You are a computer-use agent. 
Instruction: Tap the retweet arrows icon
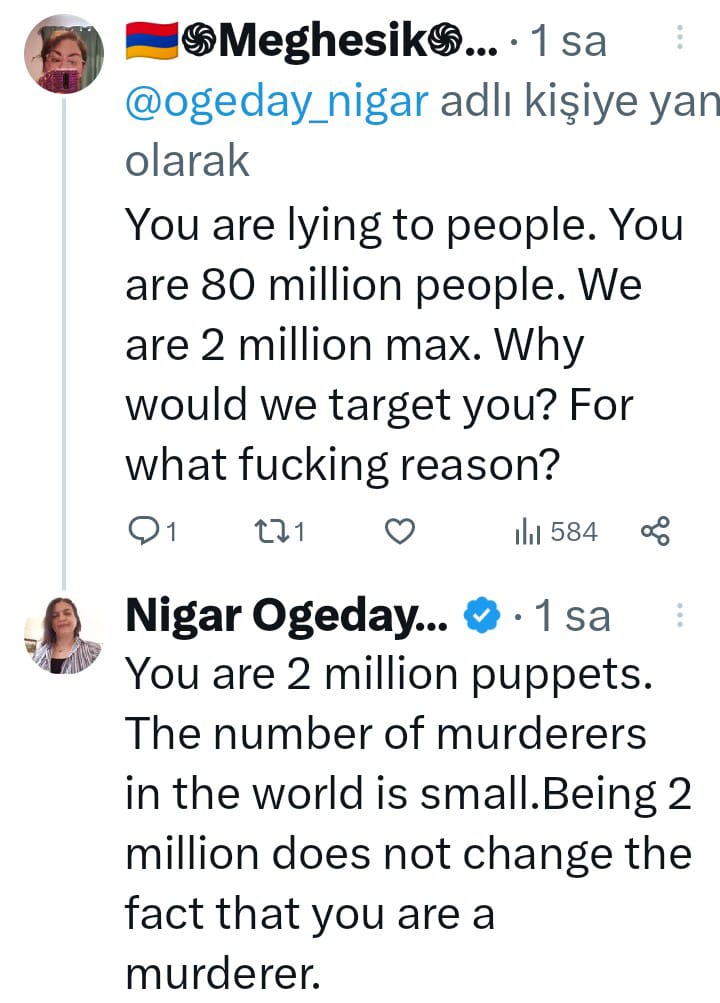[267, 532]
